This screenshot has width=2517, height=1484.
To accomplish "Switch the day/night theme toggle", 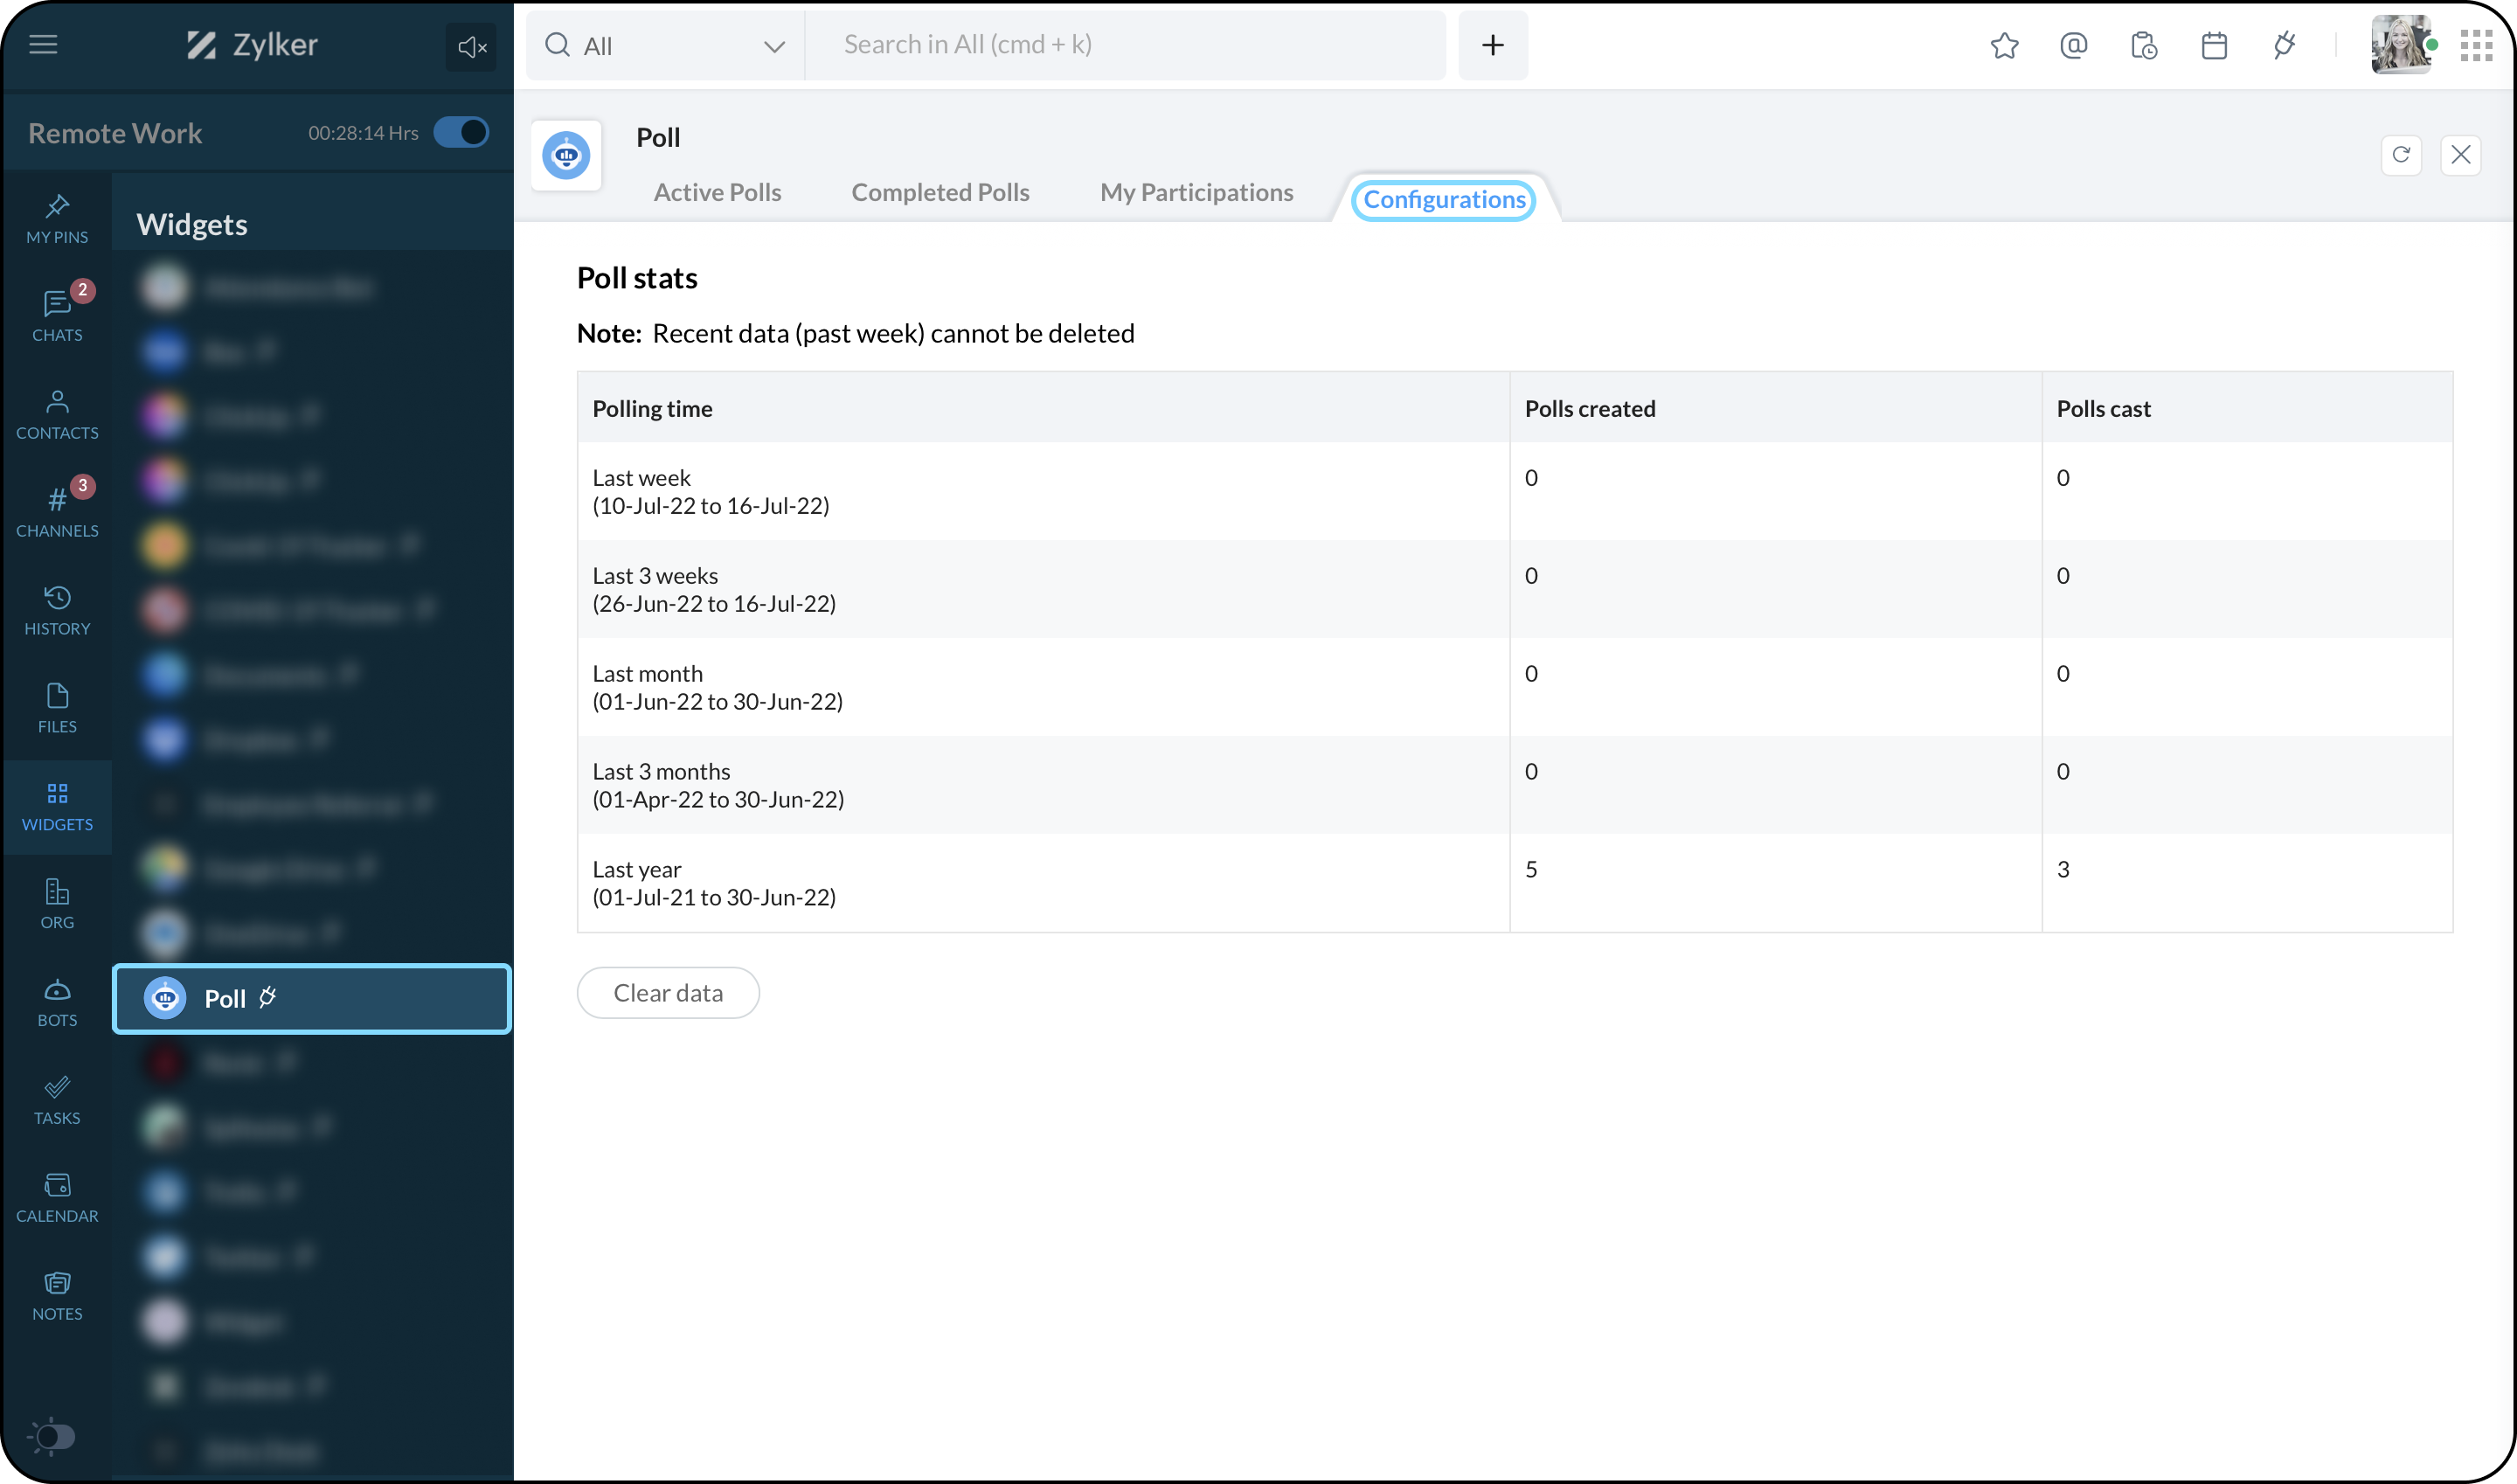I will (52, 1436).
